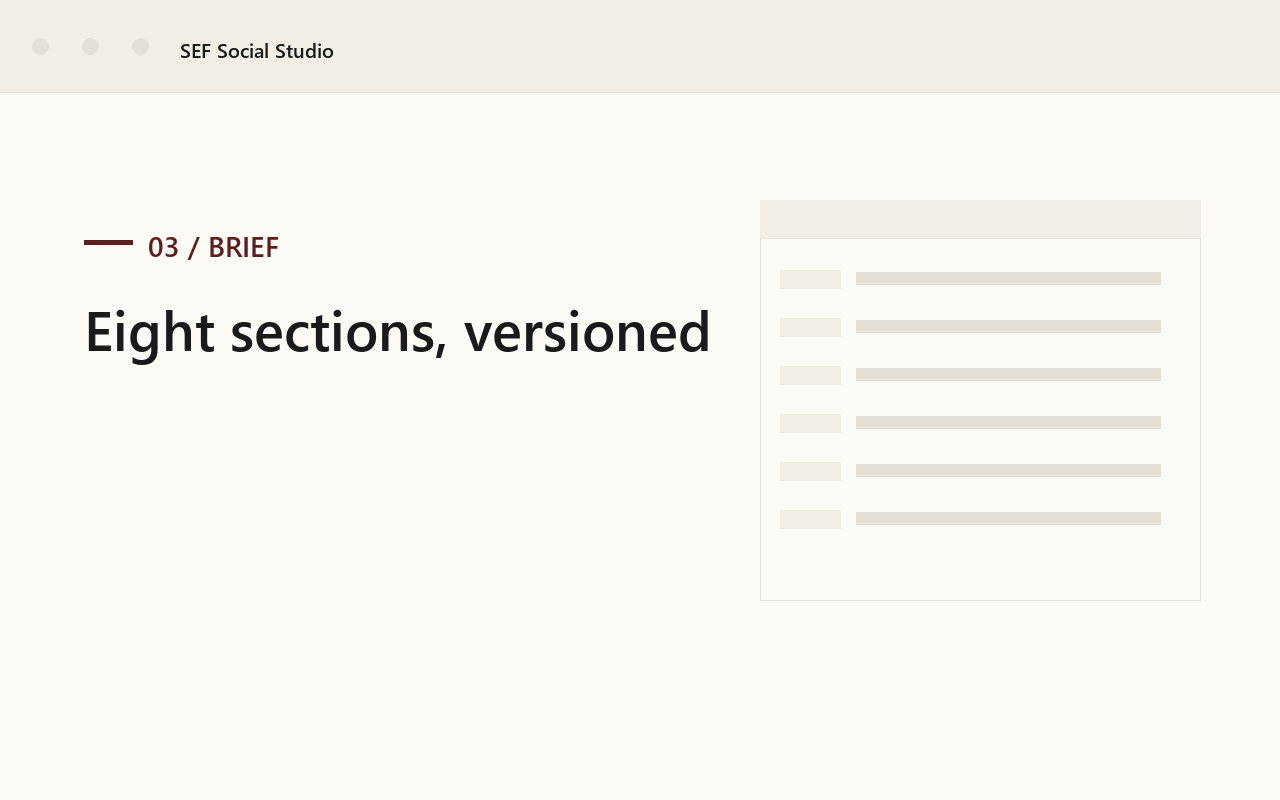This screenshot has width=1280, height=800.
Task: Click the first row's long text line
Action: coord(1008,279)
